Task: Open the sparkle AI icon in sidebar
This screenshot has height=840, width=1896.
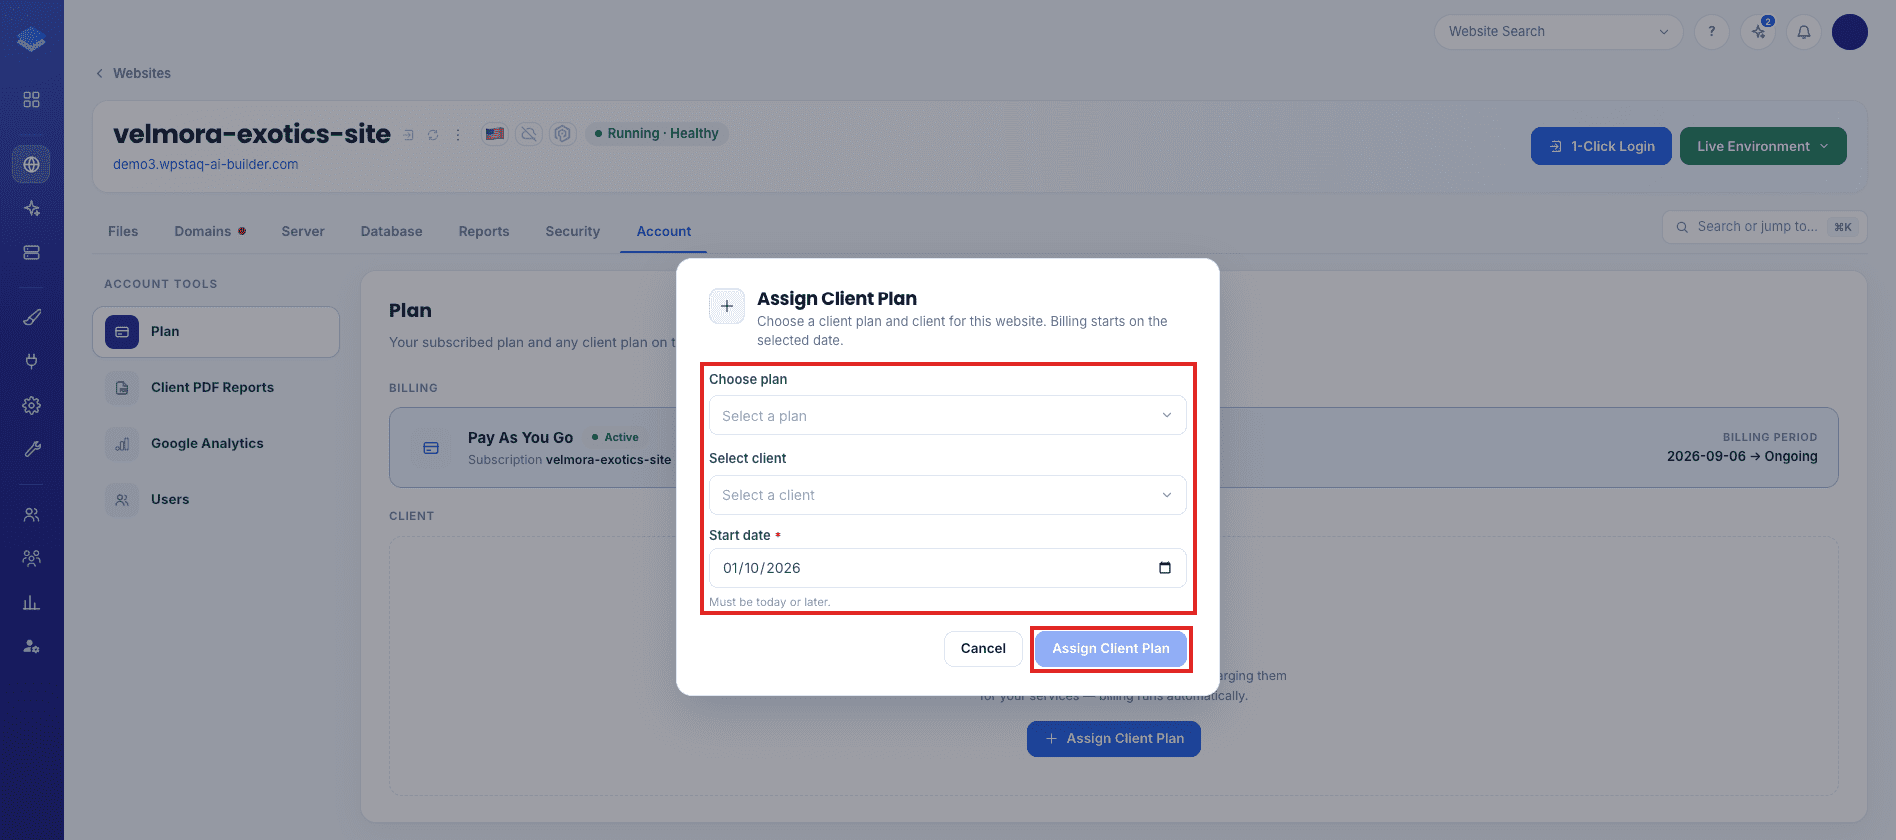Action: pos(32,208)
